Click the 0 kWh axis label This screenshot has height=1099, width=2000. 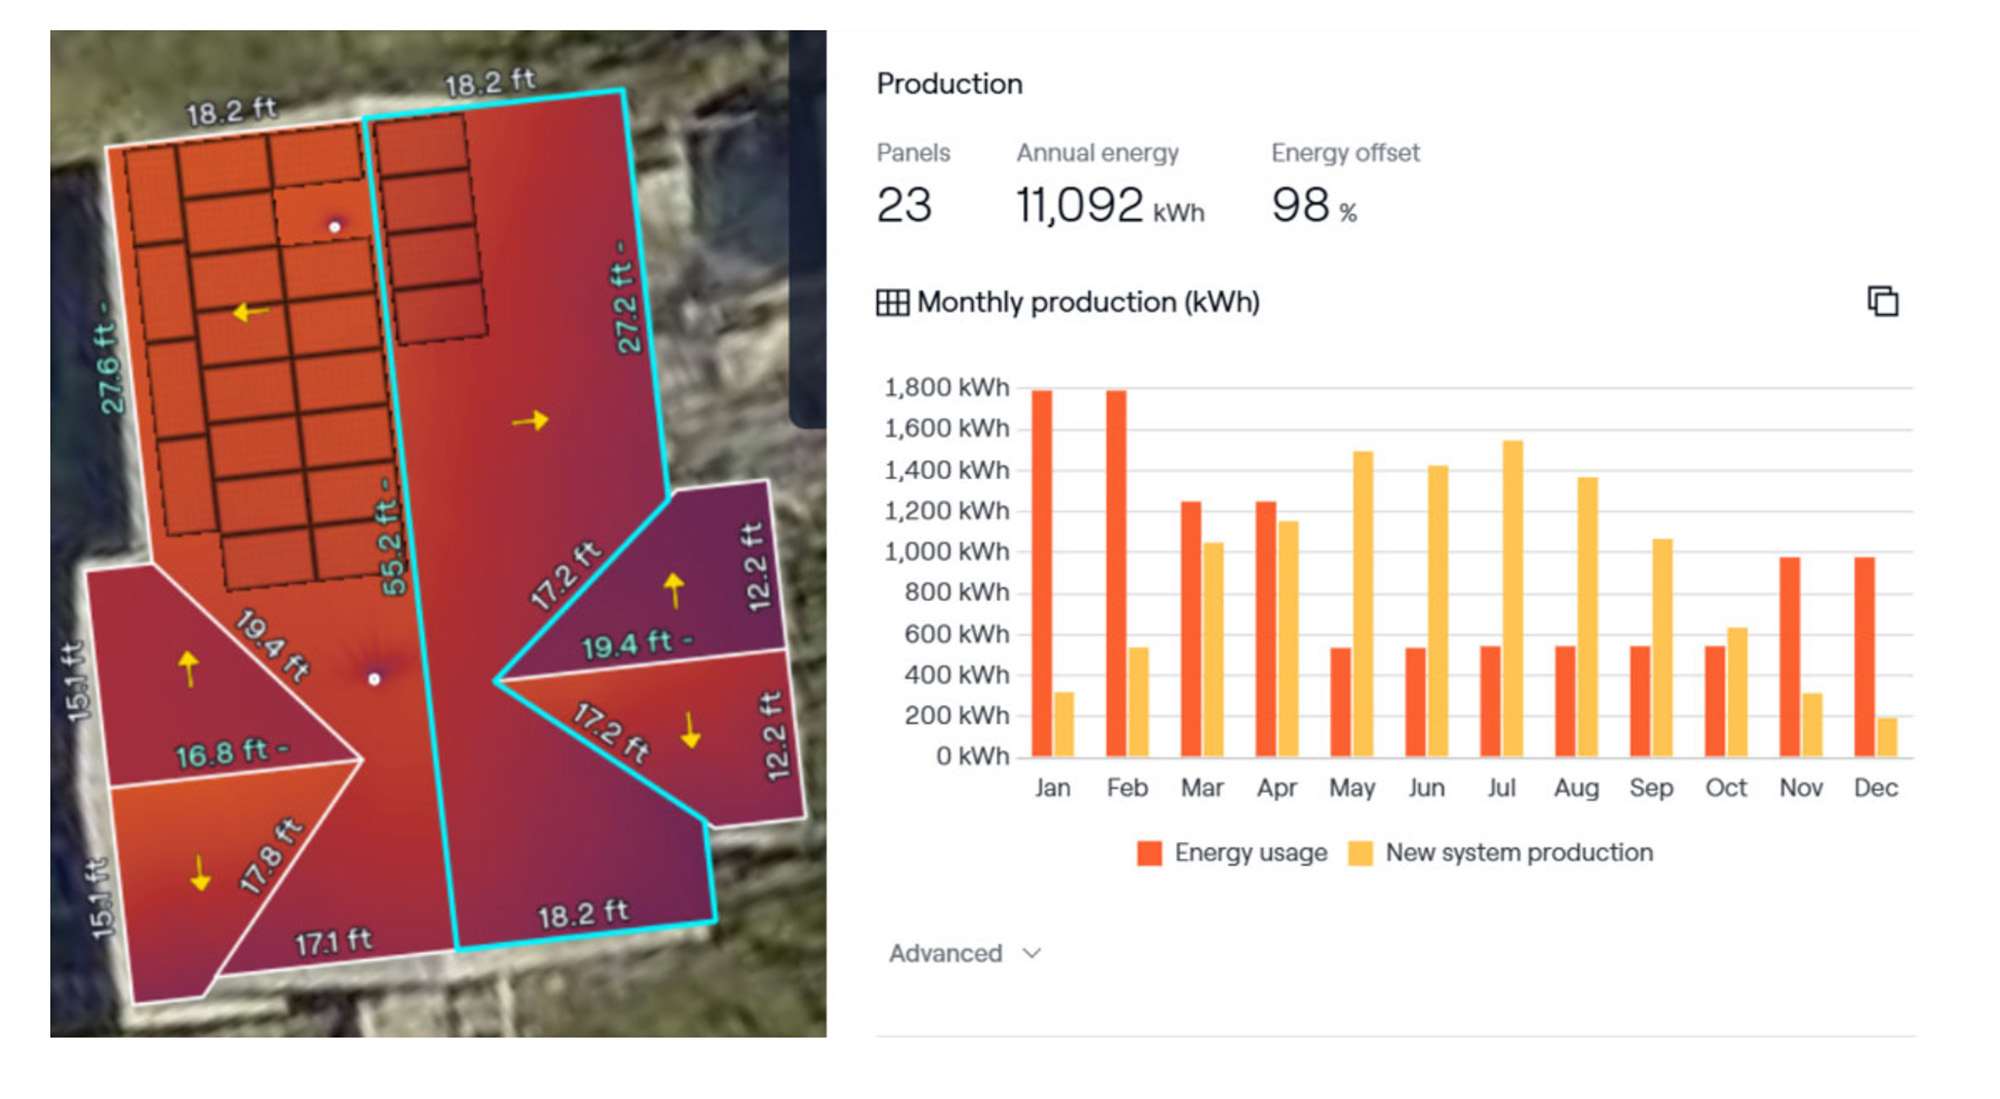point(972,756)
